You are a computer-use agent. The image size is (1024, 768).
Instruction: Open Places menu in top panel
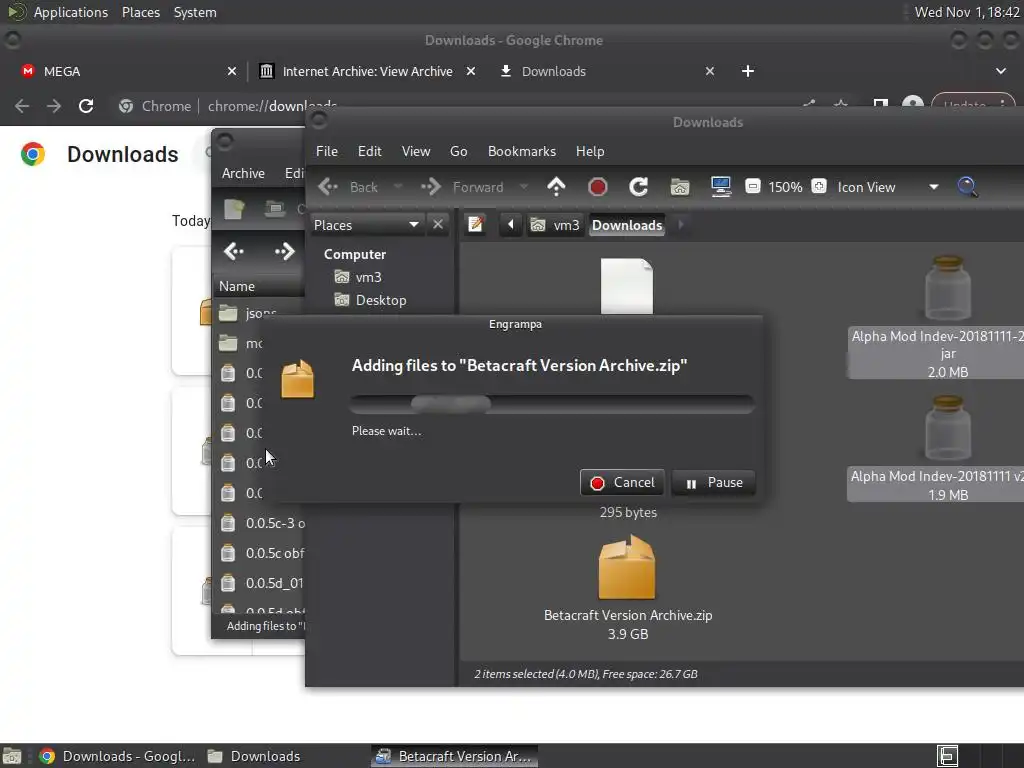click(x=140, y=12)
